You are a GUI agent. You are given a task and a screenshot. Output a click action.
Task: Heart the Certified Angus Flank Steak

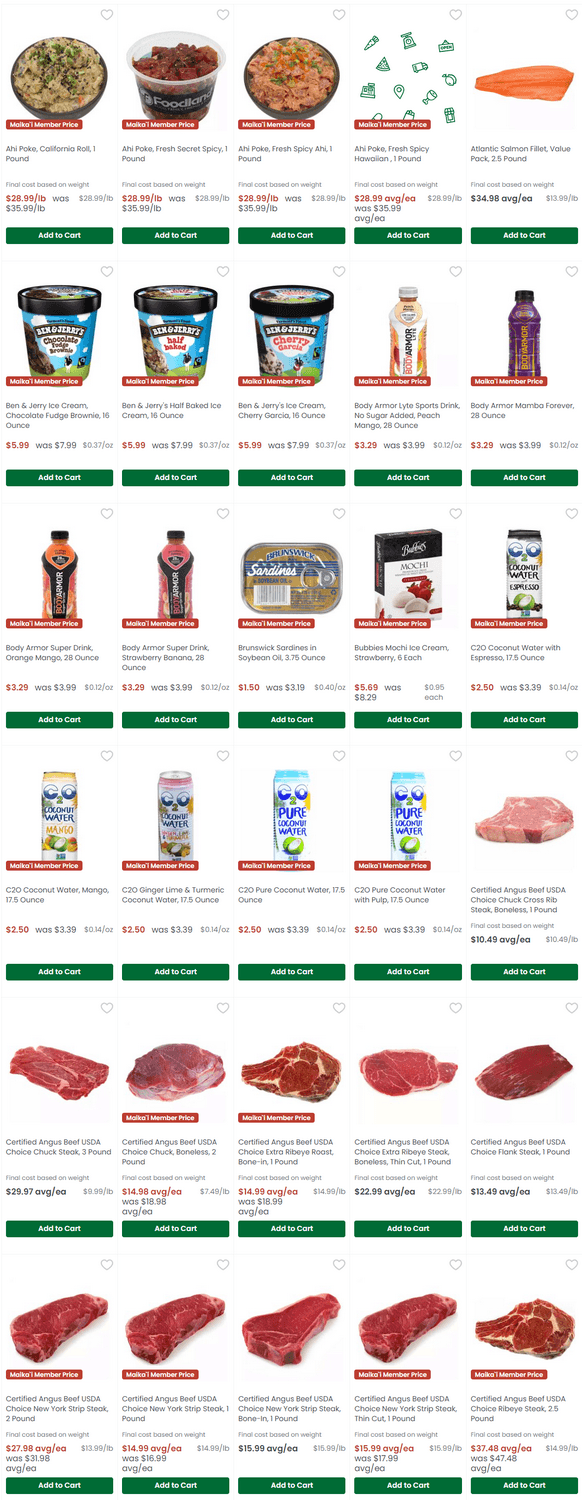572,1008
